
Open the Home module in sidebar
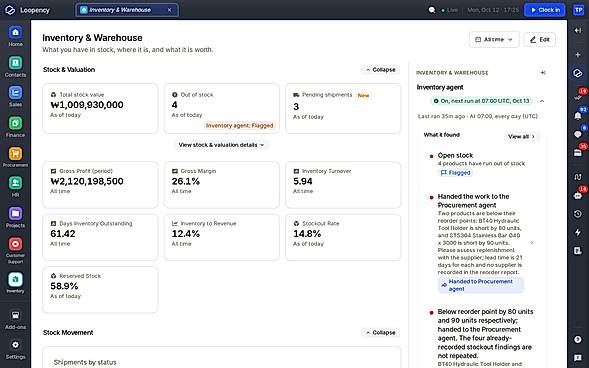pos(15,36)
